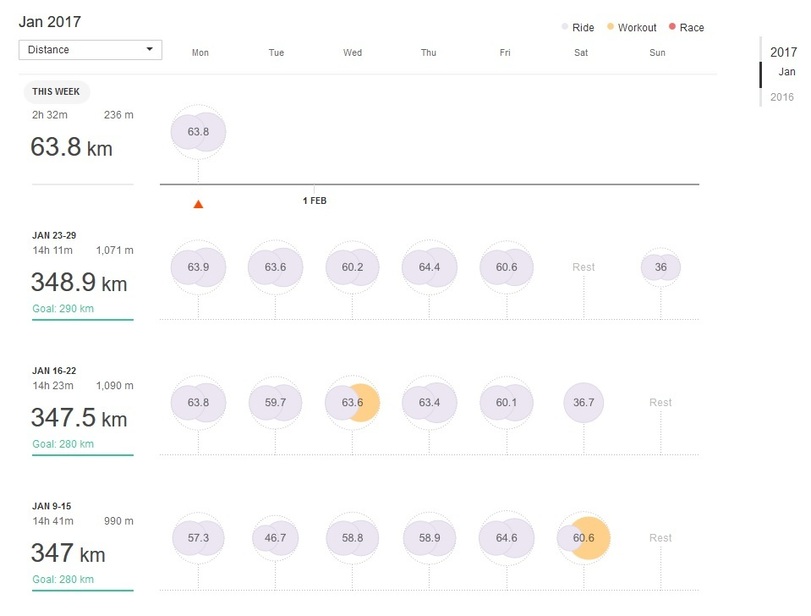This screenshot has height=616, width=811.
Task: Open the 64.4 km Thursday ride bubble
Action: click(x=428, y=267)
